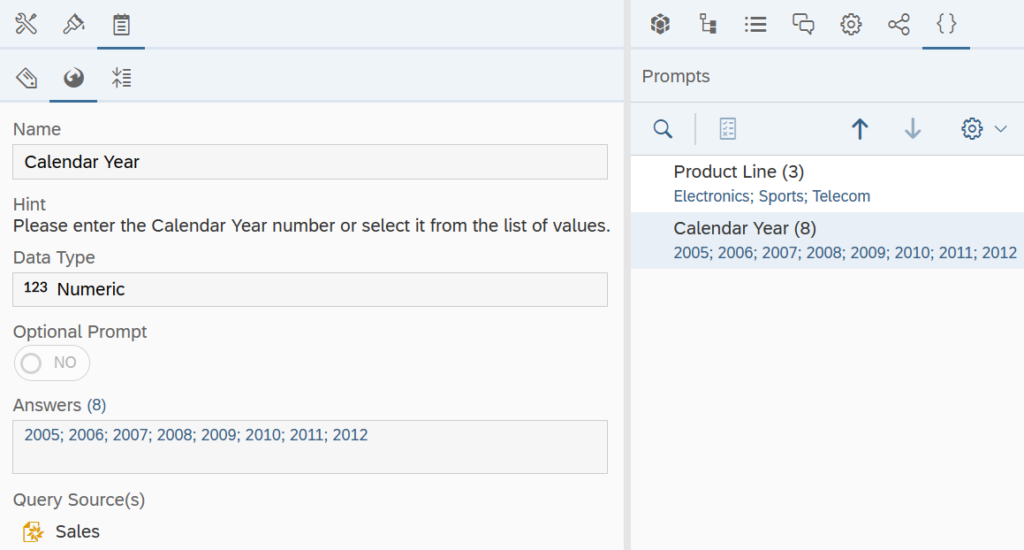This screenshot has height=550, width=1024.
Task: Click the Name field Calendar Year
Action: click(x=310, y=162)
